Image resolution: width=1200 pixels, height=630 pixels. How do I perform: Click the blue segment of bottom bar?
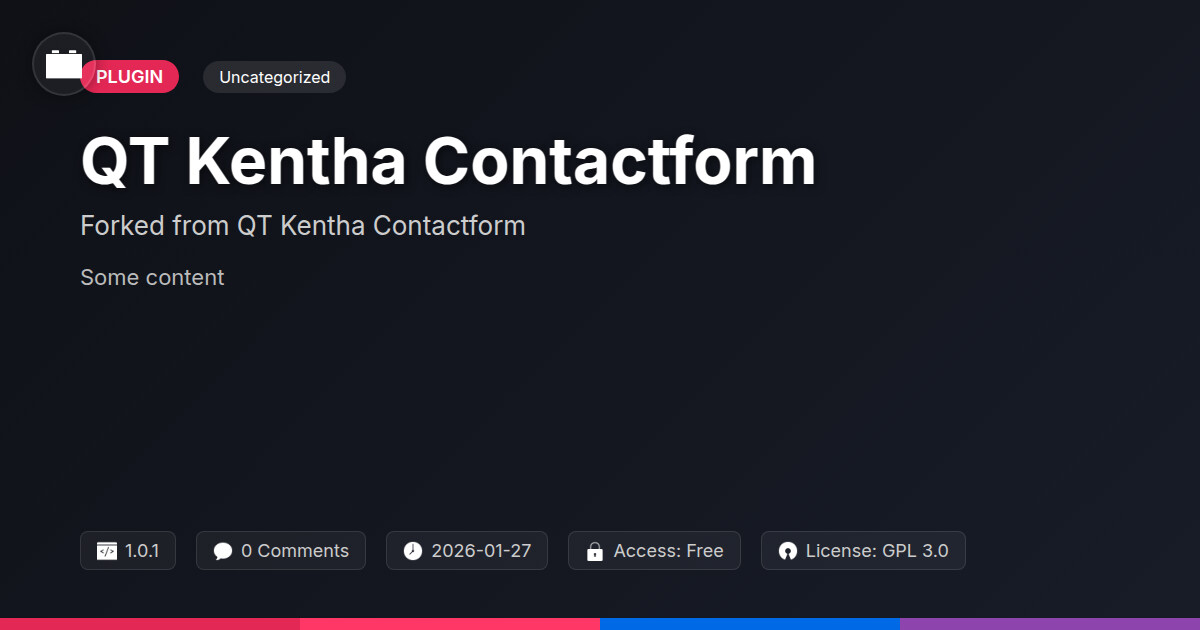click(750, 624)
